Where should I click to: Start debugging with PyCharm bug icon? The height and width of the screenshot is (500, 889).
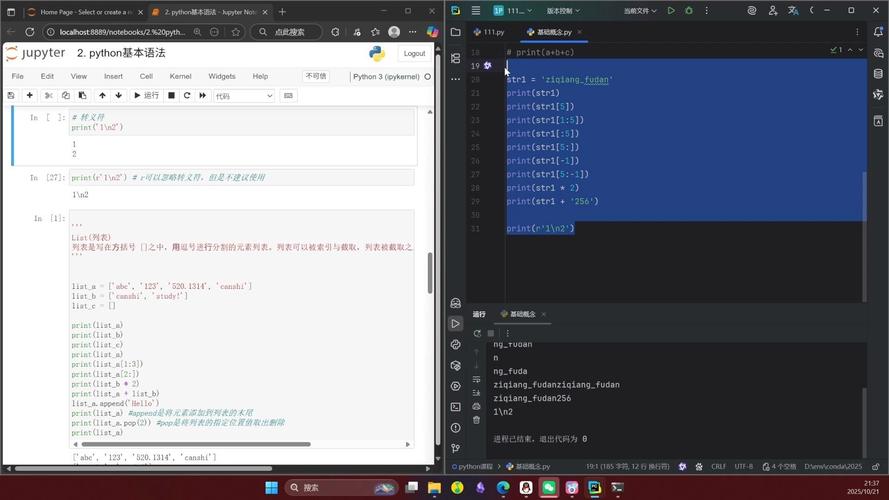689,10
